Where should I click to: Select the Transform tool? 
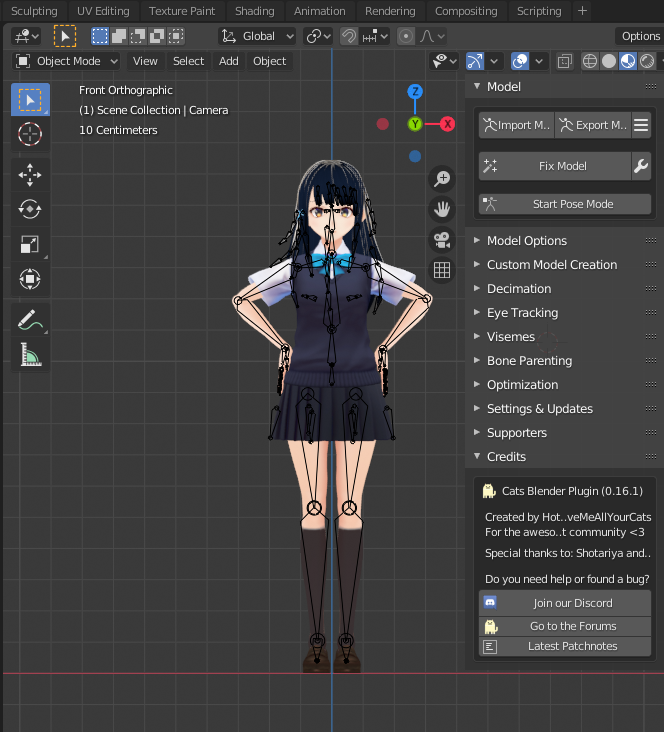(30, 279)
